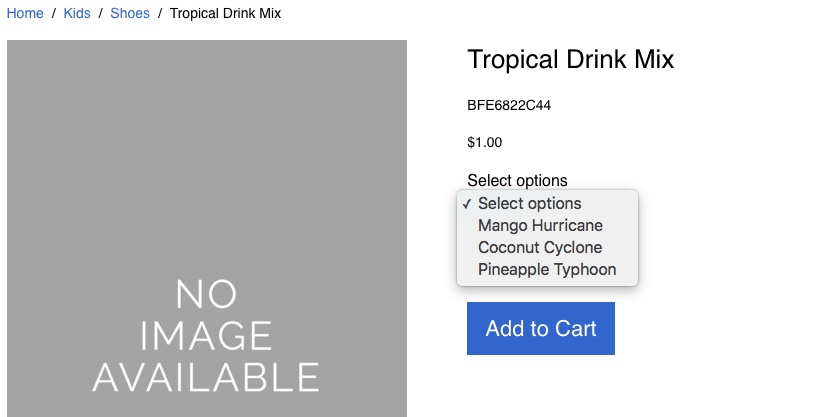
Task: Click the word Cart on blue button
Action: pos(576,329)
